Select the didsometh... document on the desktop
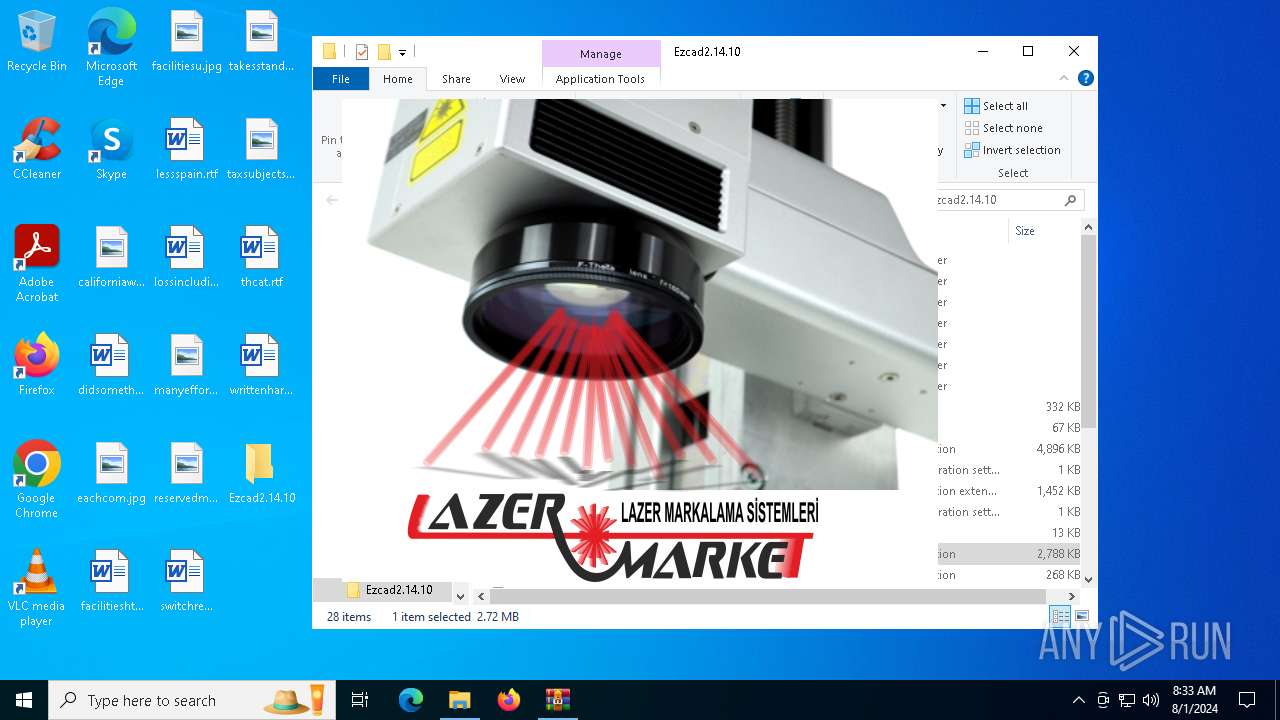 pyautogui.click(x=111, y=365)
